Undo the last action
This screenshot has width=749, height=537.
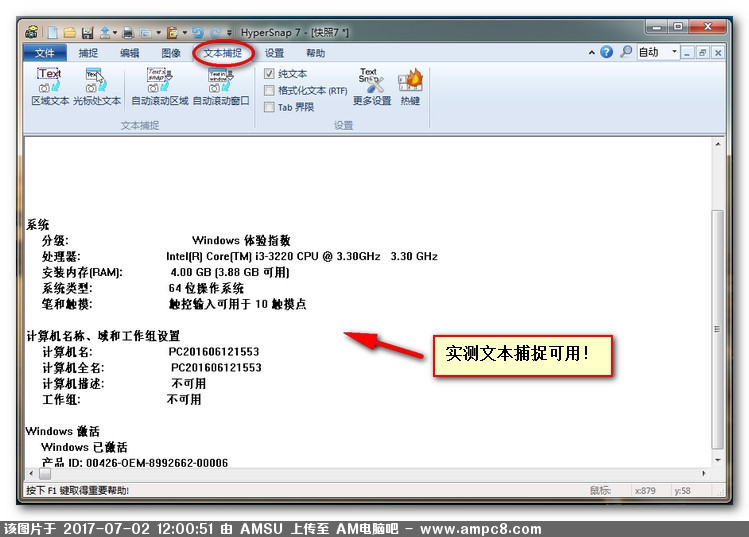[198, 32]
